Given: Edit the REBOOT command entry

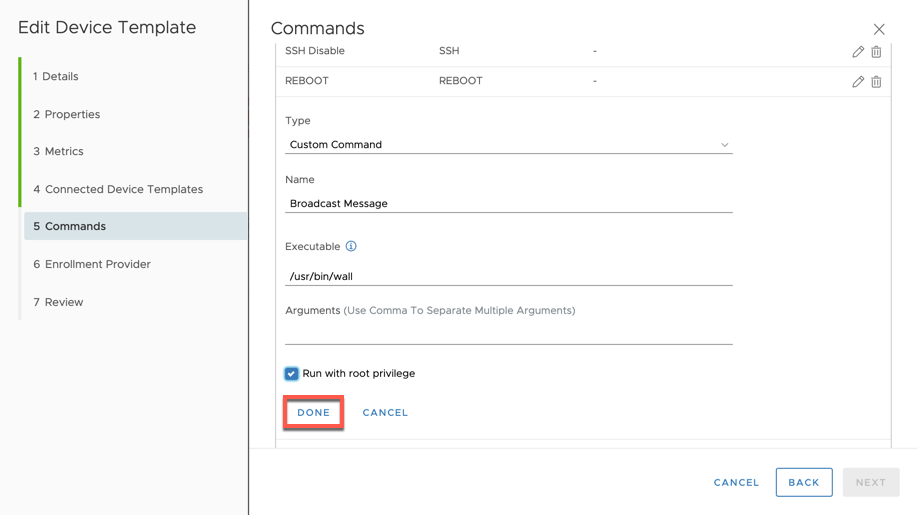Looking at the screenshot, I should tap(858, 82).
